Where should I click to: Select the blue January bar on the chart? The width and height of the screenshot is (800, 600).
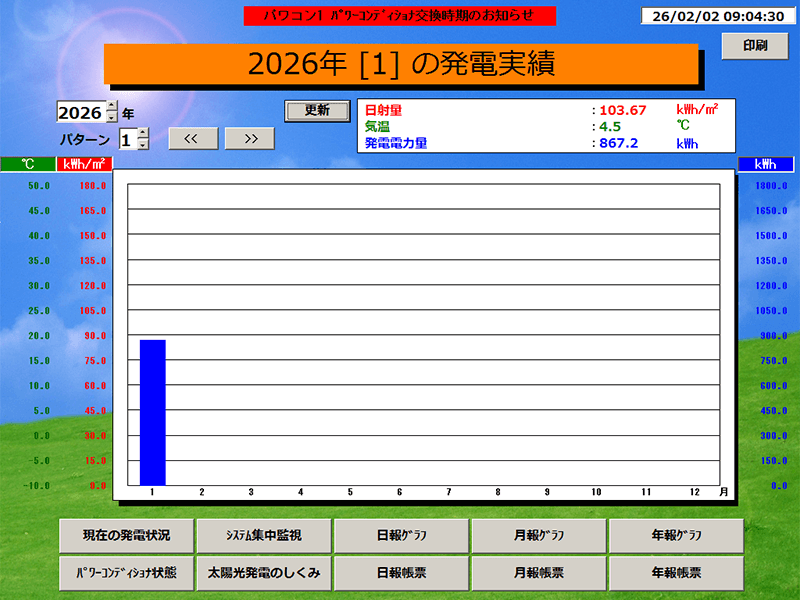point(152,410)
